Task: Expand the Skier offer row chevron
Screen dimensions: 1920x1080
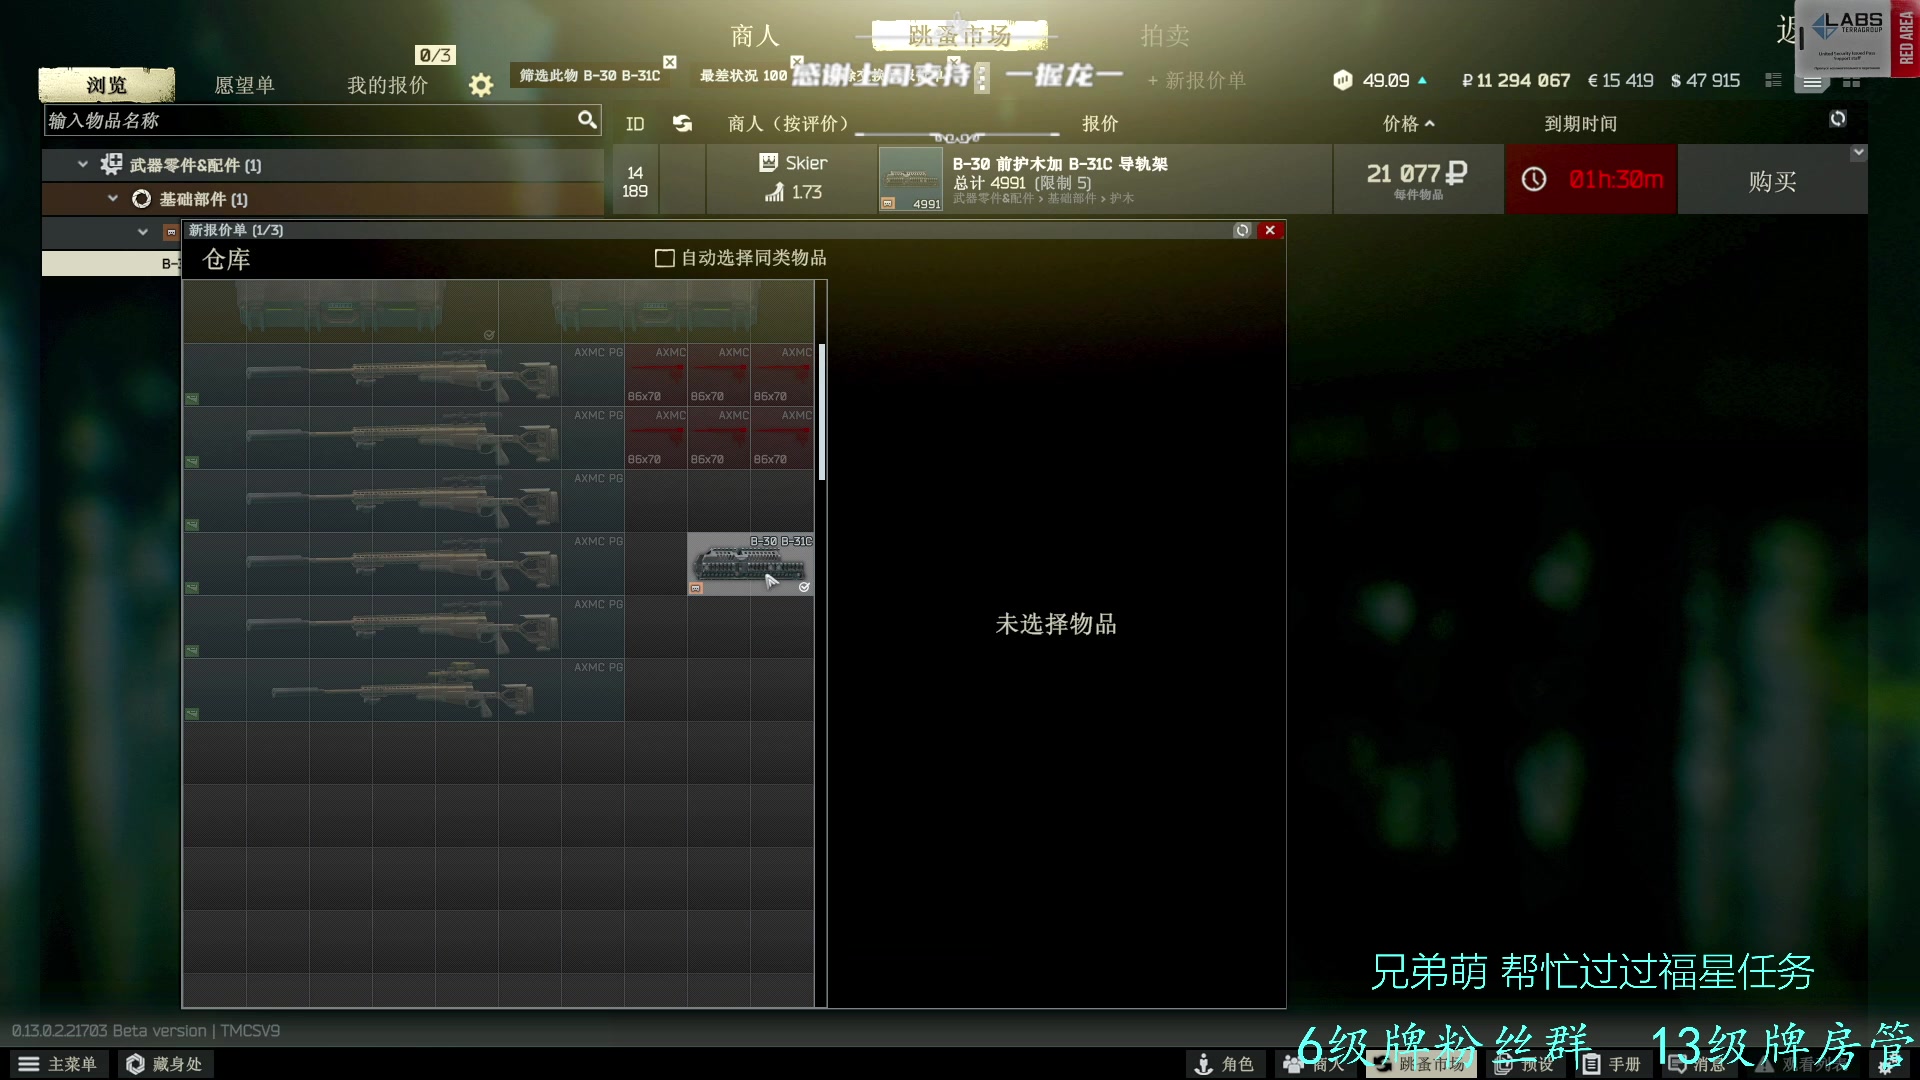Action: click(x=1858, y=153)
